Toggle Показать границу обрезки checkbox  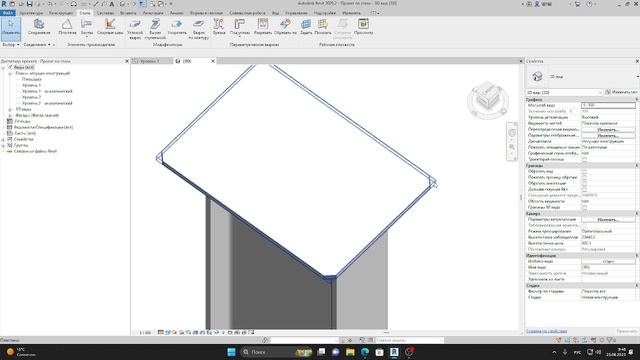click(x=584, y=178)
